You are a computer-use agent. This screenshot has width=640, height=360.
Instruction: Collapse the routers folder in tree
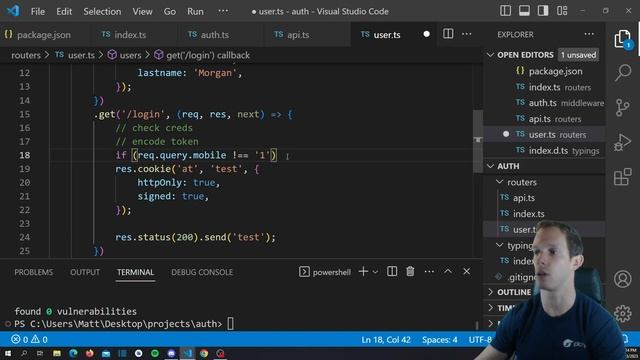point(500,182)
